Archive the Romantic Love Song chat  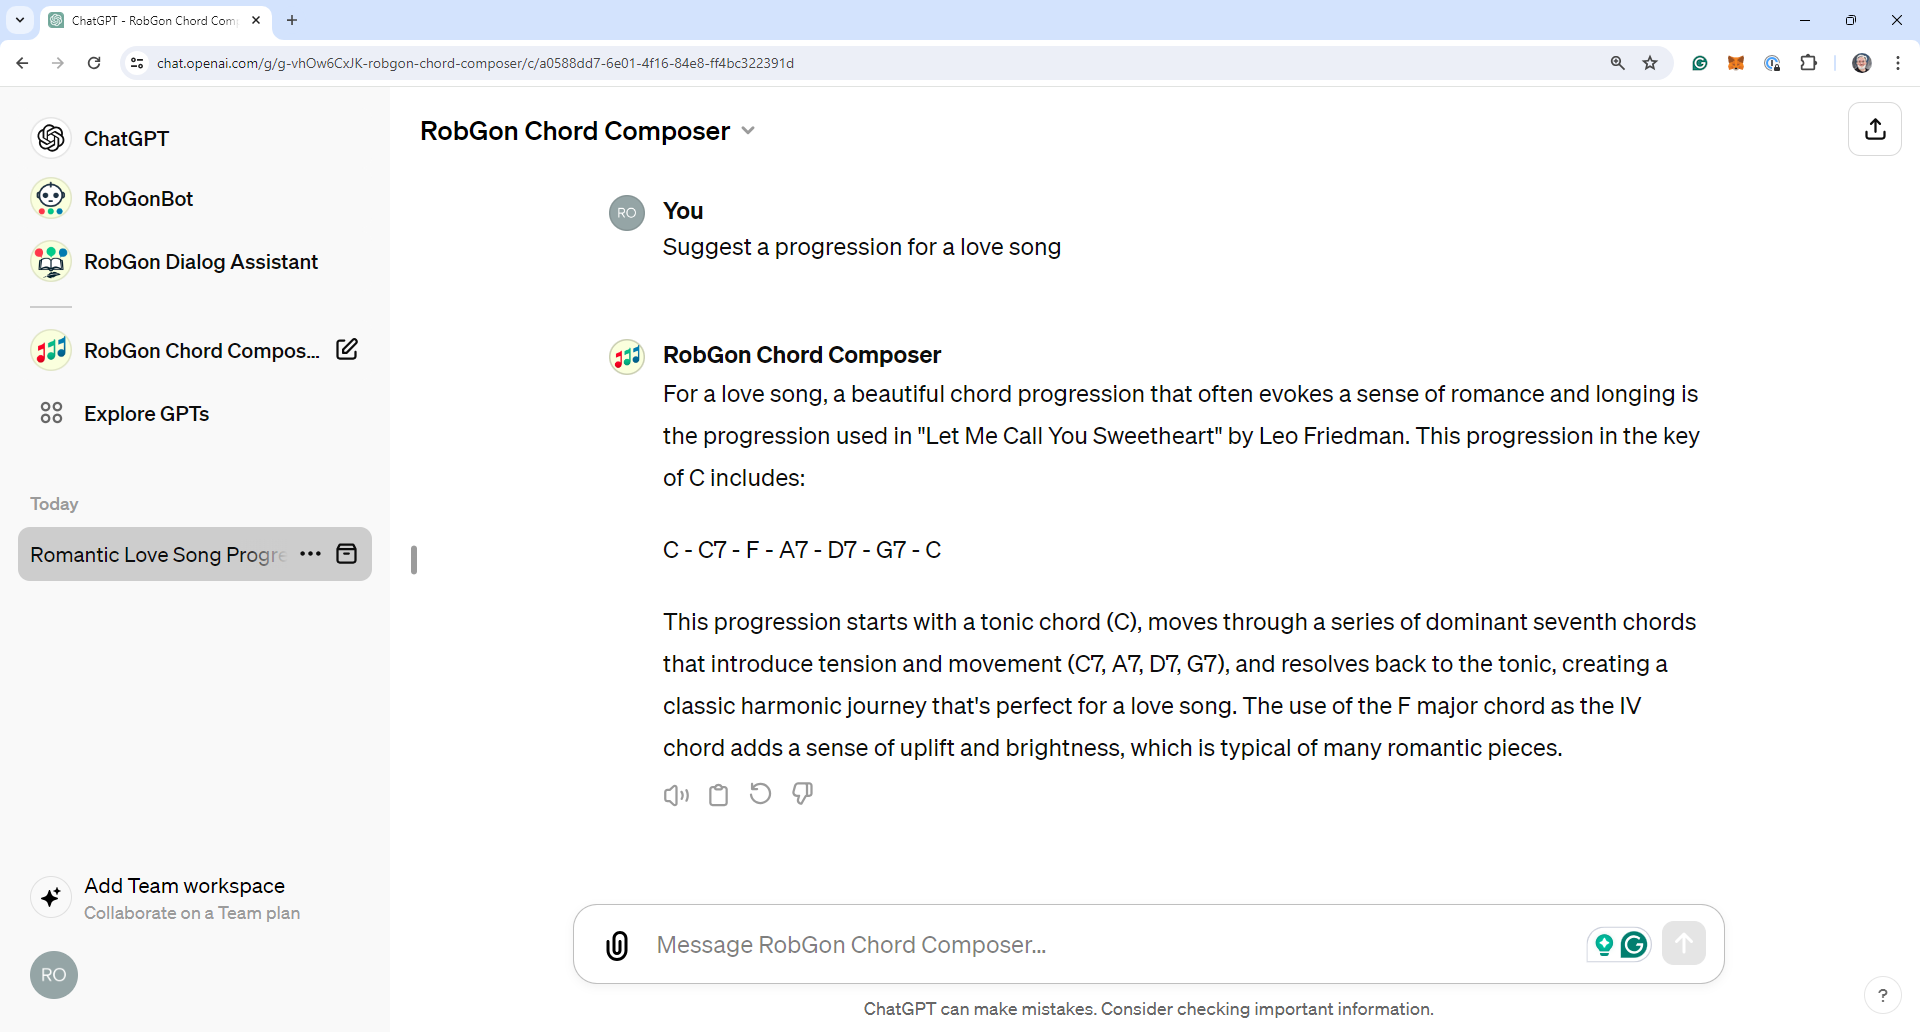coord(347,554)
